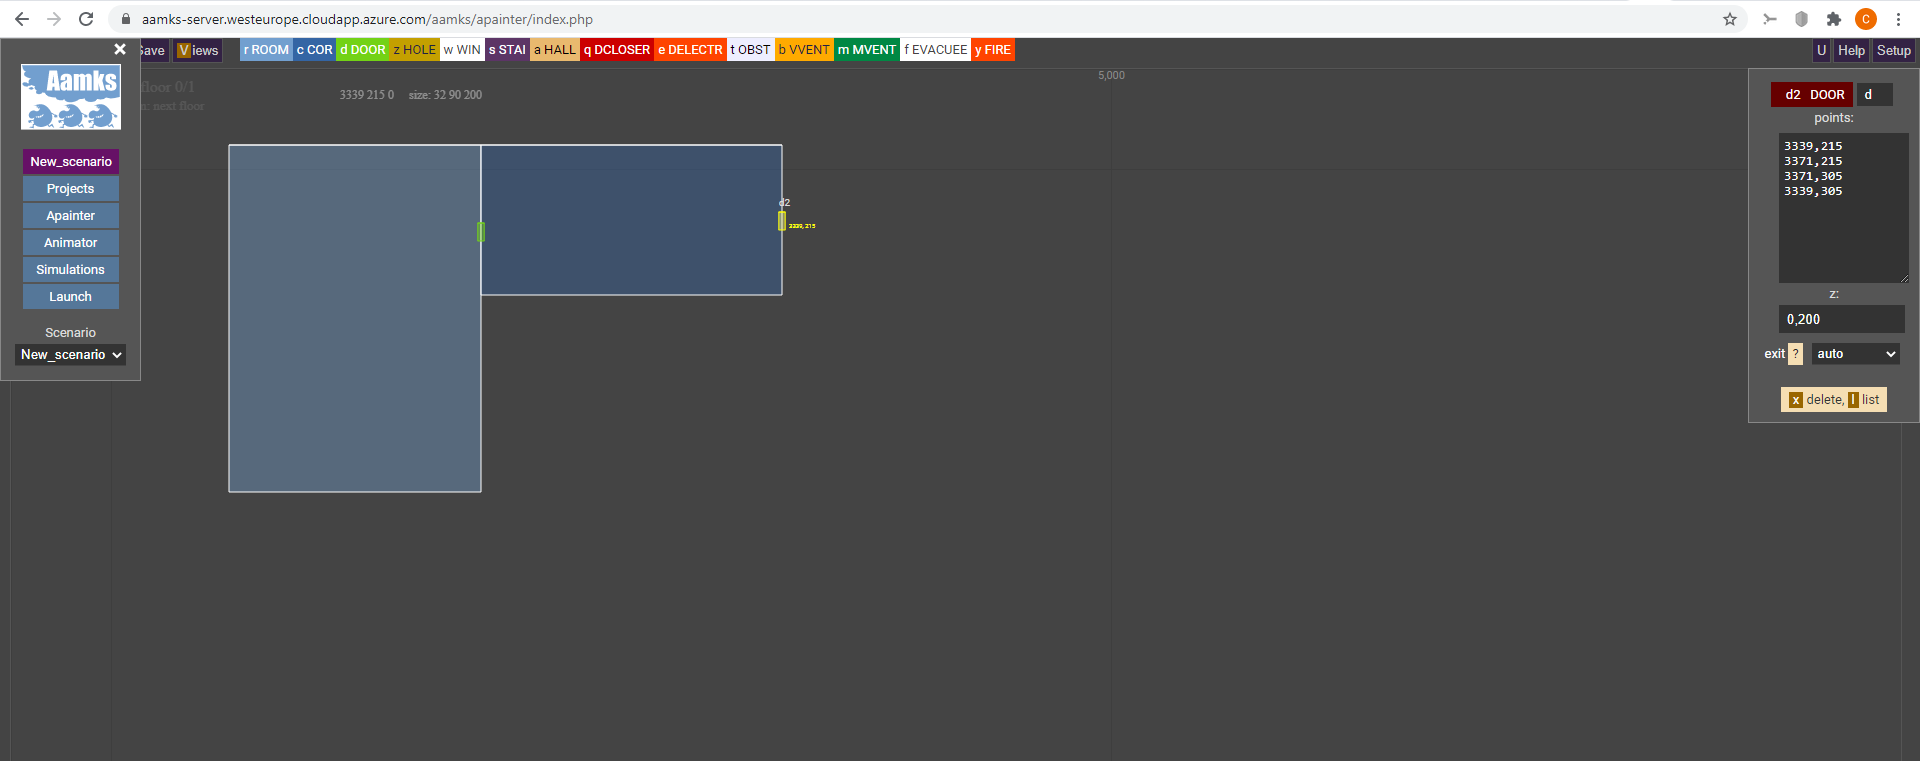The width and height of the screenshot is (1920, 761).
Task: Select the y FIRE tool
Action: [x=993, y=50]
